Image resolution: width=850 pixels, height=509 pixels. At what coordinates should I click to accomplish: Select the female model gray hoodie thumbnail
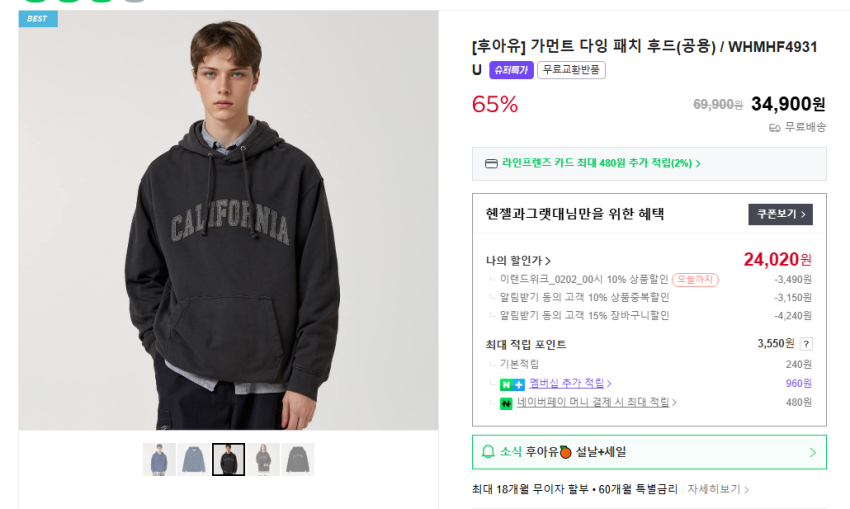263,459
